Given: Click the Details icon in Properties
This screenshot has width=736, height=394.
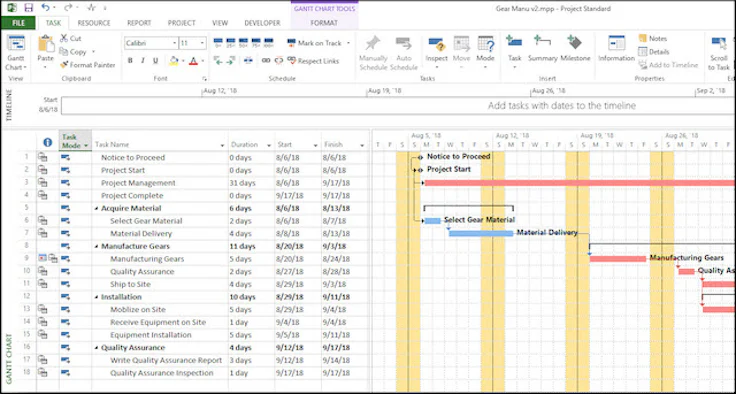Looking at the screenshot, I should point(643,52).
